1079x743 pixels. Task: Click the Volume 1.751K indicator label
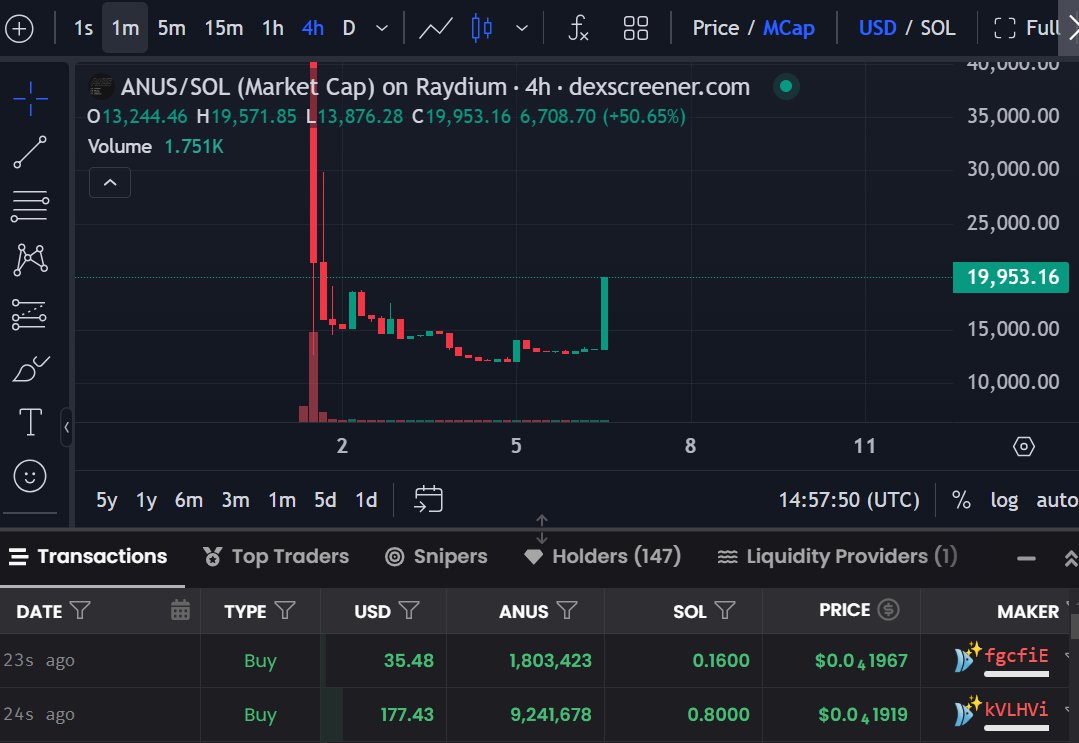pos(156,147)
